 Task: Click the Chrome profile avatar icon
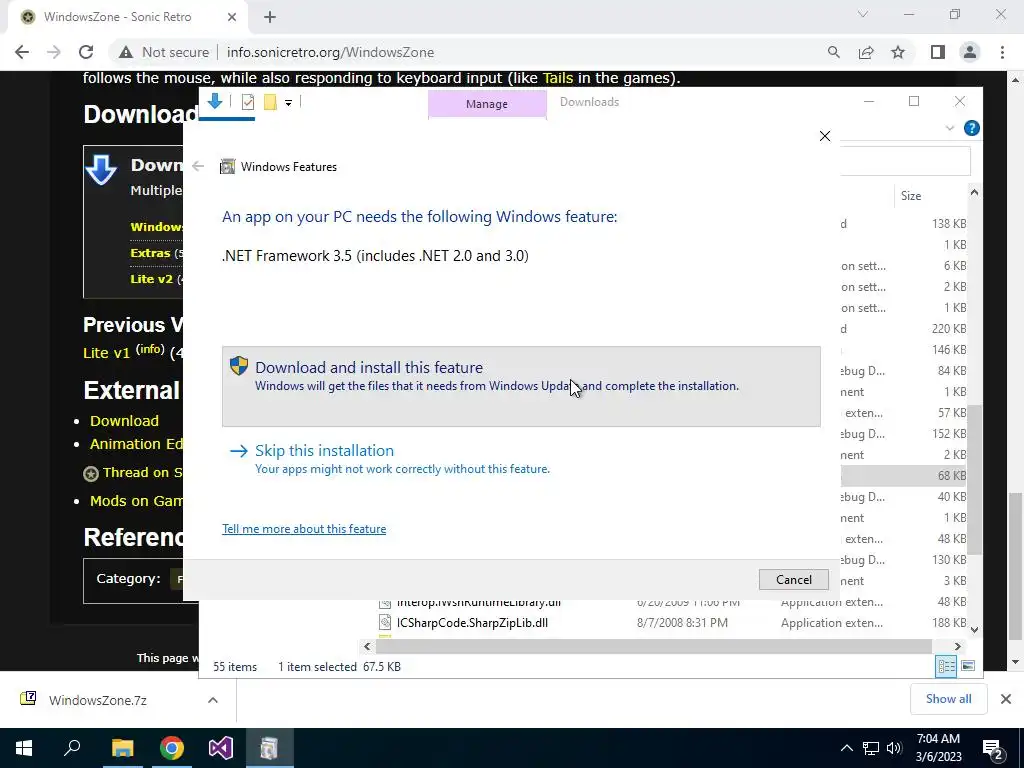click(970, 52)
